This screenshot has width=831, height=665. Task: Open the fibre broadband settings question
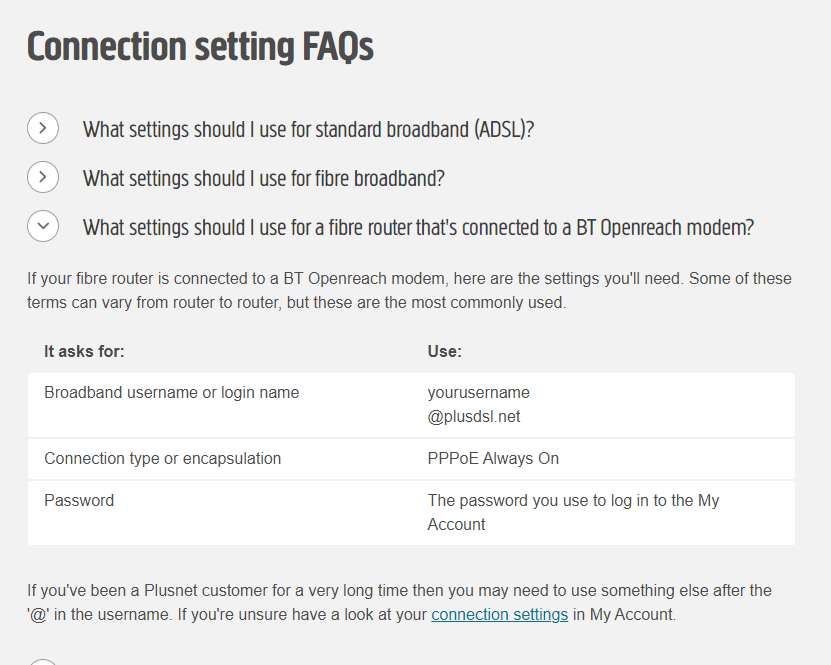tap(263, 178)
